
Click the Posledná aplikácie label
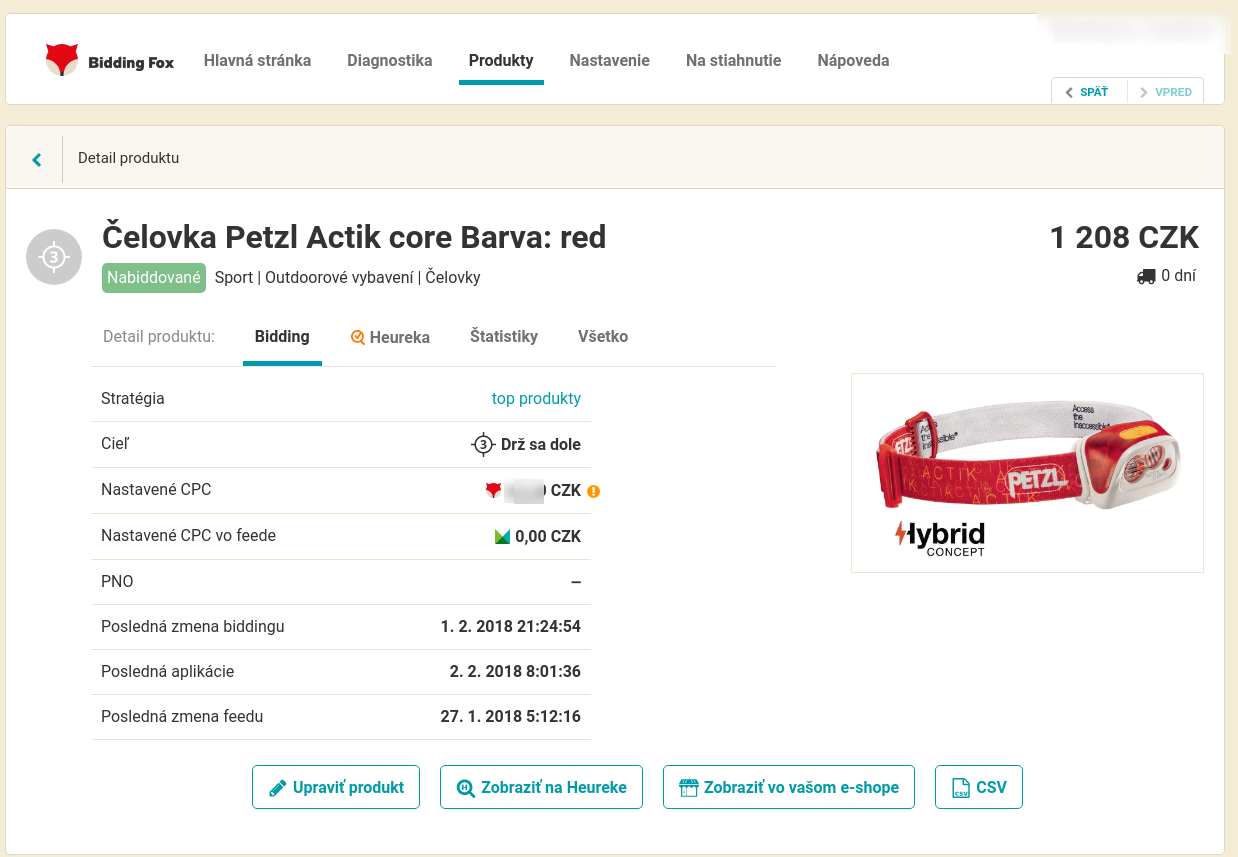click(x=168, y=672)
